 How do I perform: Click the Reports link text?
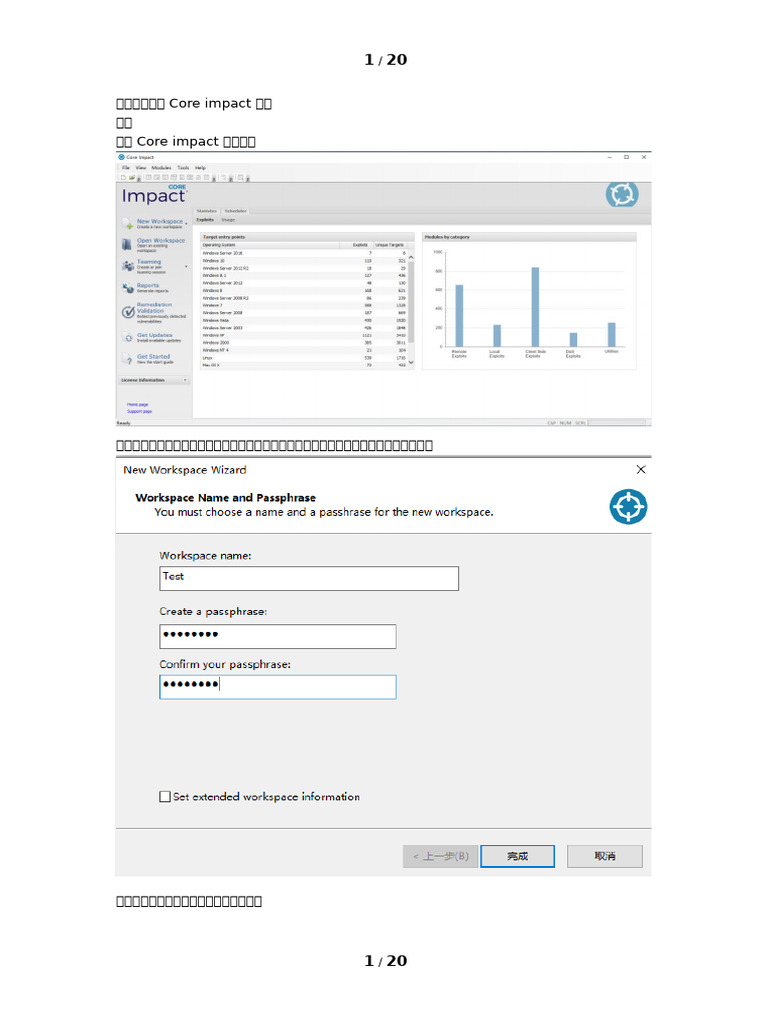coord(148,285)
